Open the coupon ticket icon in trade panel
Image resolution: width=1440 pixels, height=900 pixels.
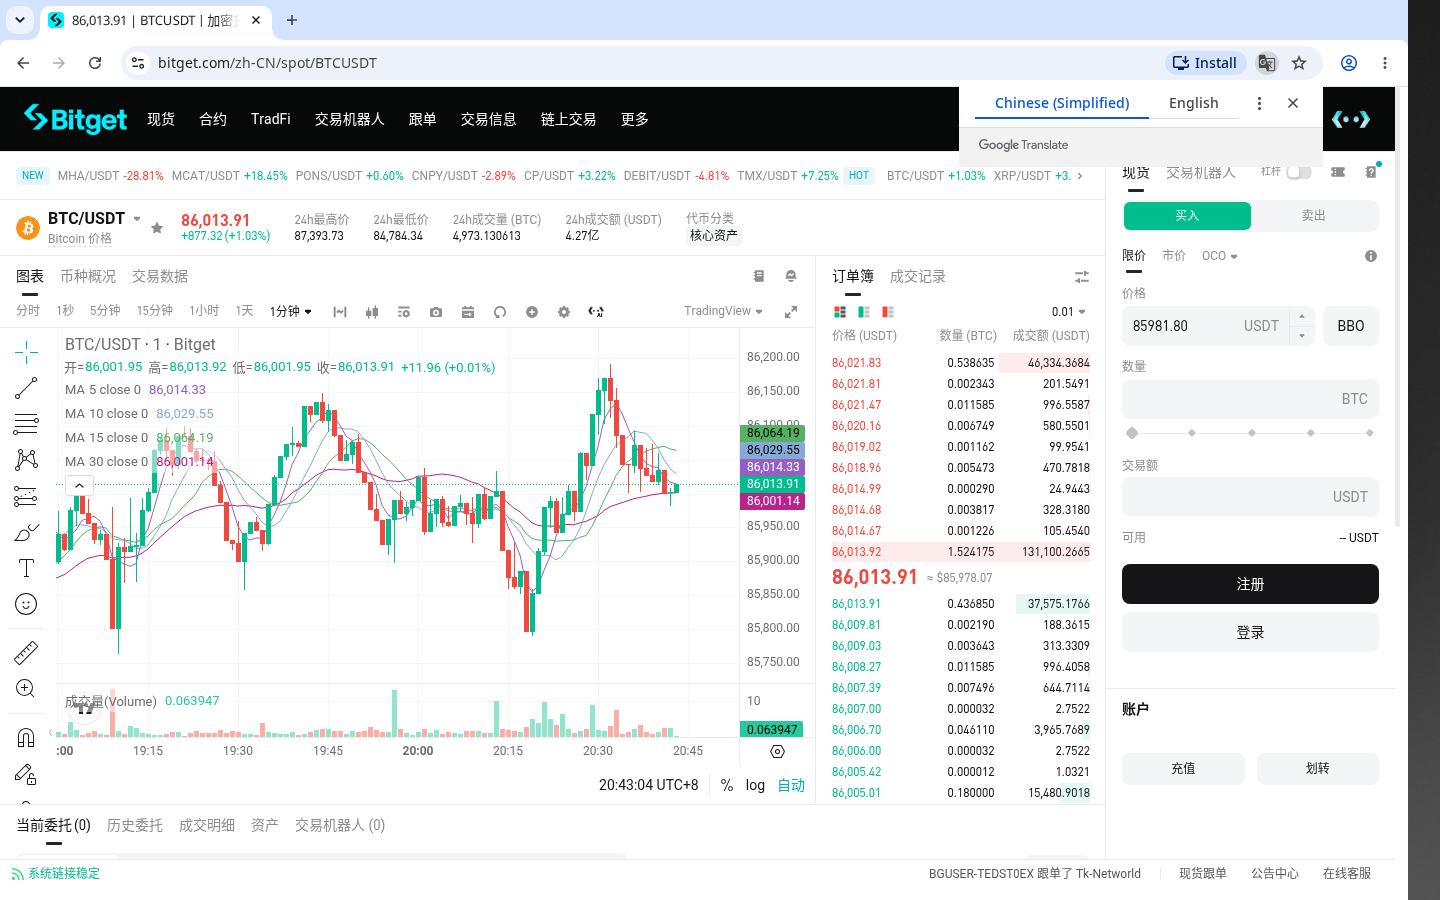[x=1338, y=172]
